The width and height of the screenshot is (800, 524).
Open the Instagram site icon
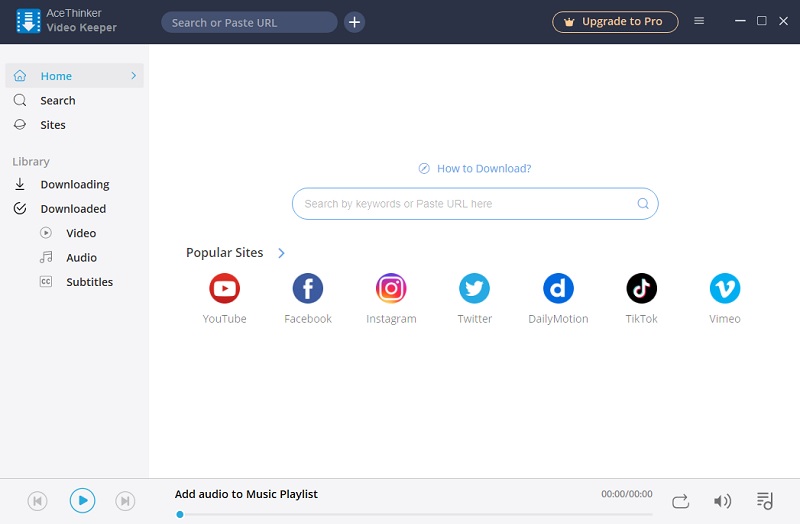tap(391, 289)
